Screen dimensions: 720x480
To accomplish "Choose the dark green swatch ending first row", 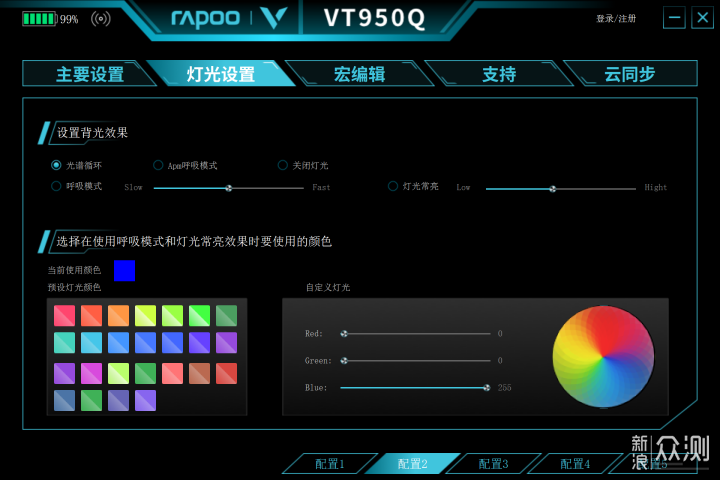I will pos(226,316).
